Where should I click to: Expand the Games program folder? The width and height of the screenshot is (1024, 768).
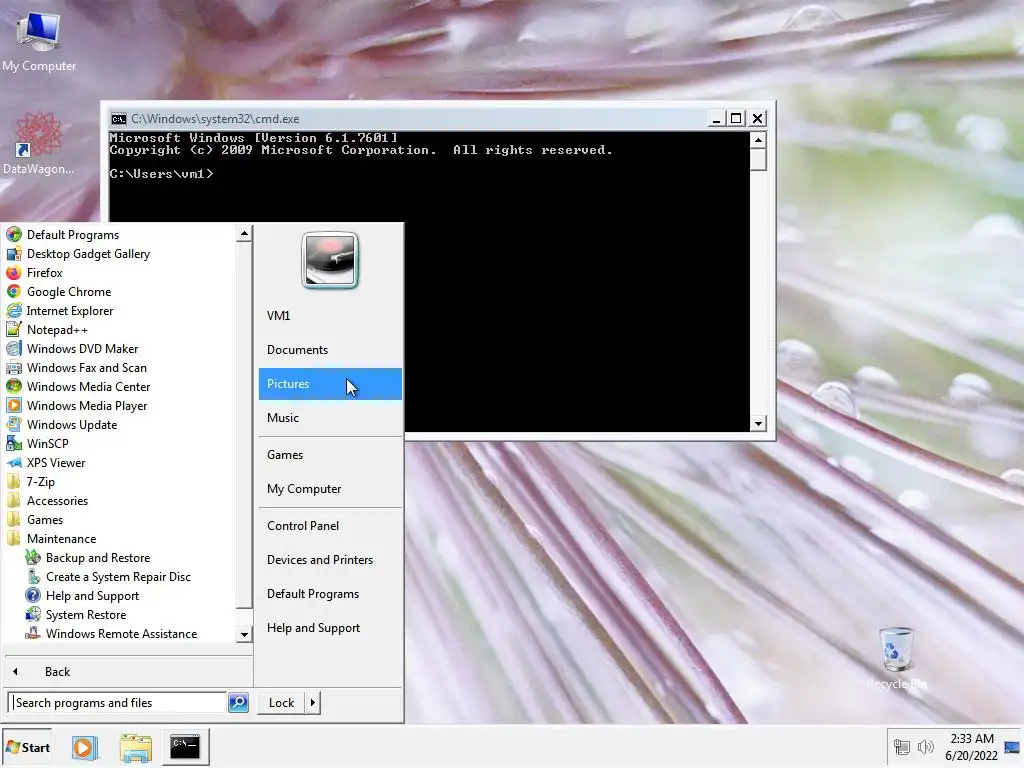[35, 519]
